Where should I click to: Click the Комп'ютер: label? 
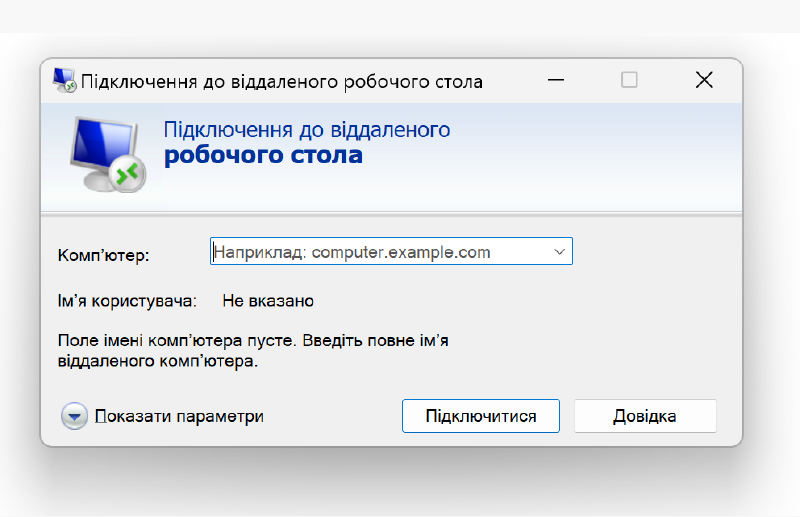coord(104,255)
